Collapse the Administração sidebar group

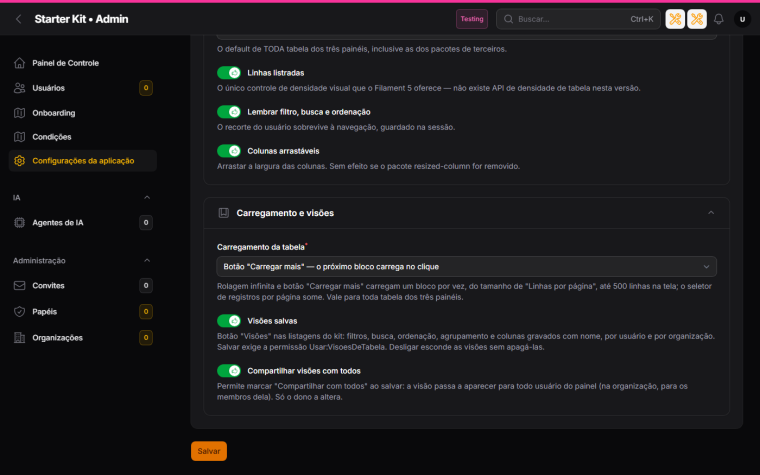(x=147, y=260)
